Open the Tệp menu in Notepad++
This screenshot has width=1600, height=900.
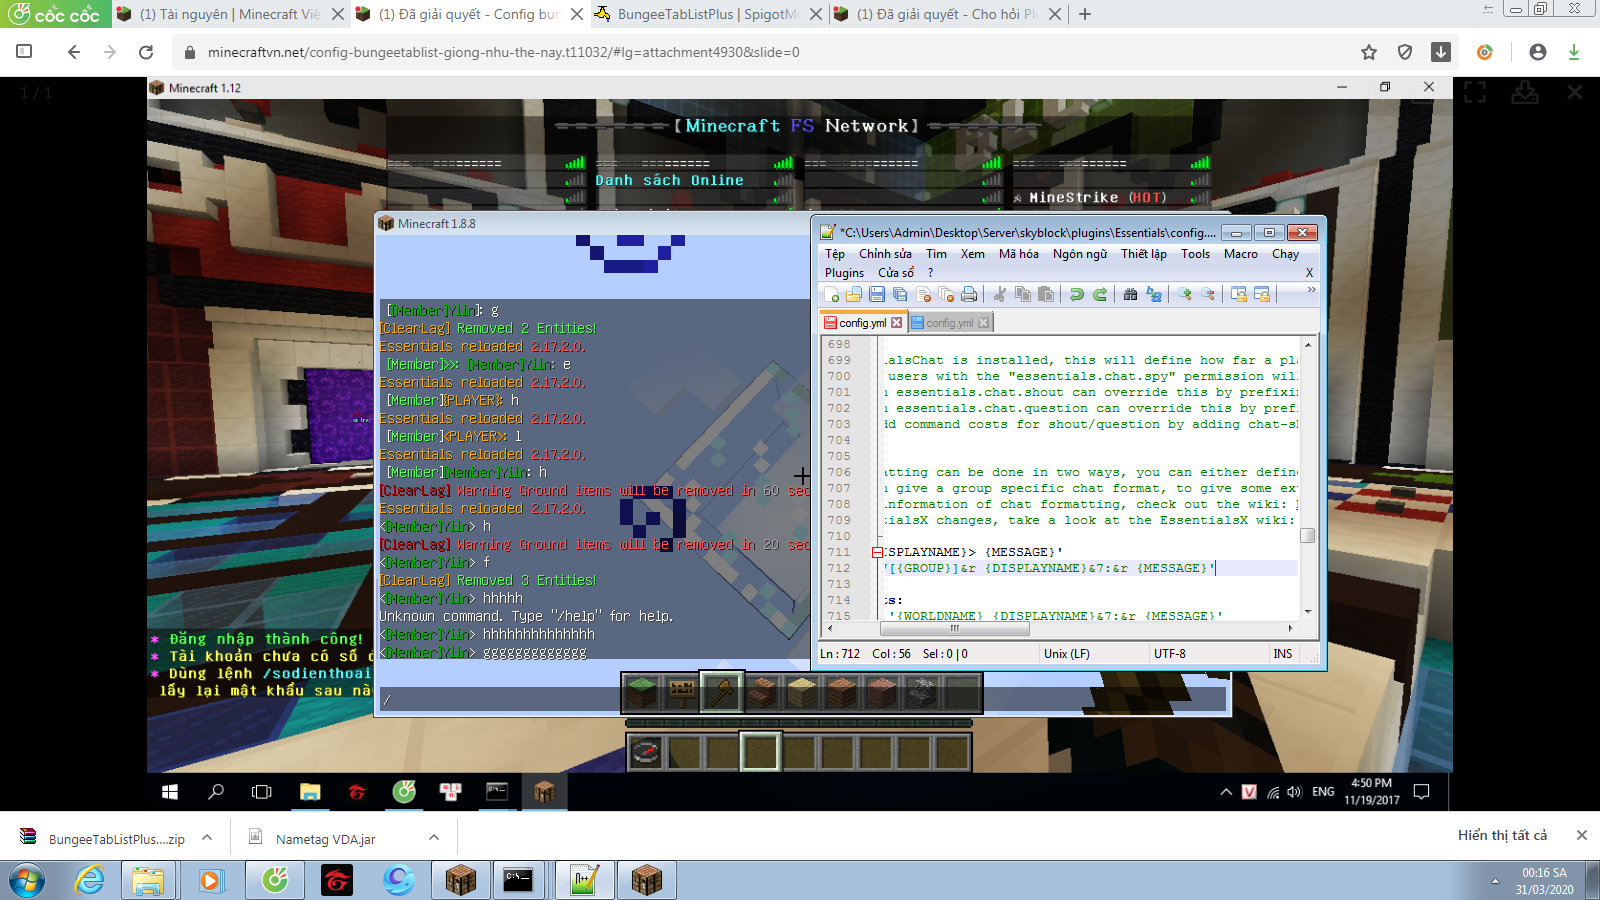(x=835, y=254)
